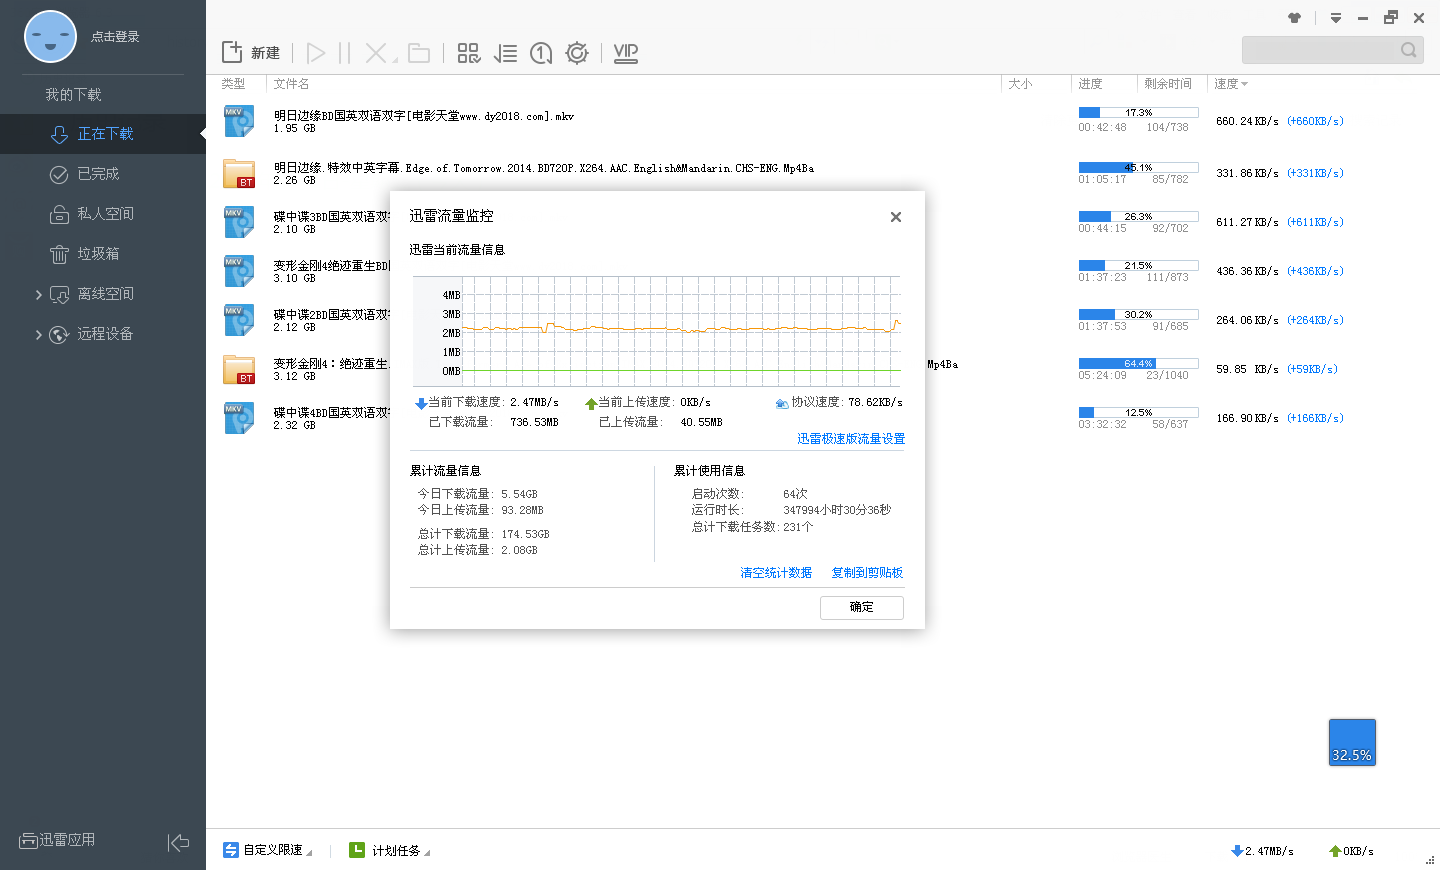Viewport: 1440px width, 870px height.
Task: Click 迅雷极速版流量设置 link in dialog
Action: (851, 439)
